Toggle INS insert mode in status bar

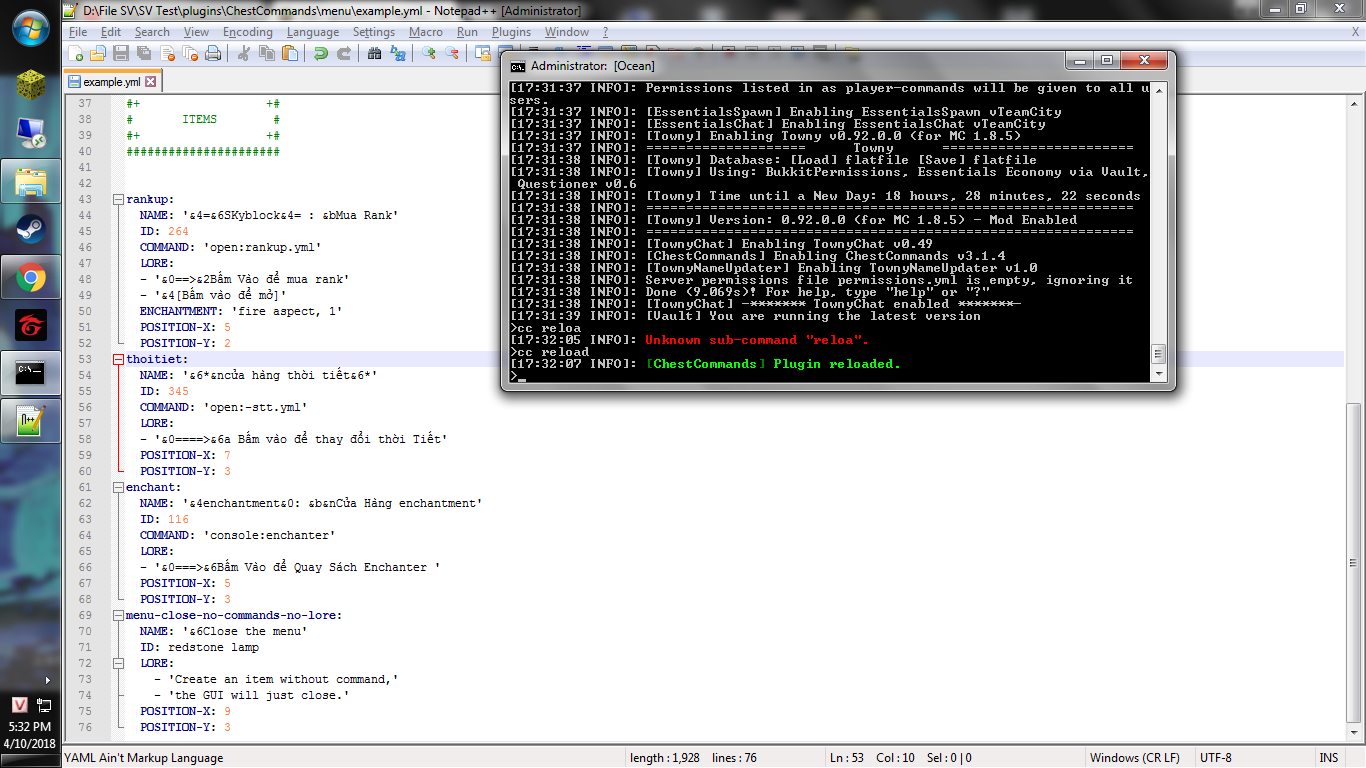[x=1328, y=758]
